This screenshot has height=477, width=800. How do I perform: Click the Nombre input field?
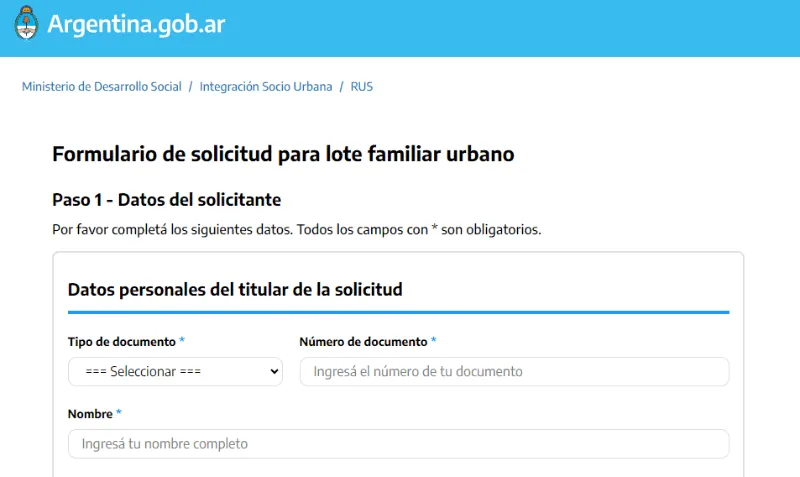tap(398, 443)
